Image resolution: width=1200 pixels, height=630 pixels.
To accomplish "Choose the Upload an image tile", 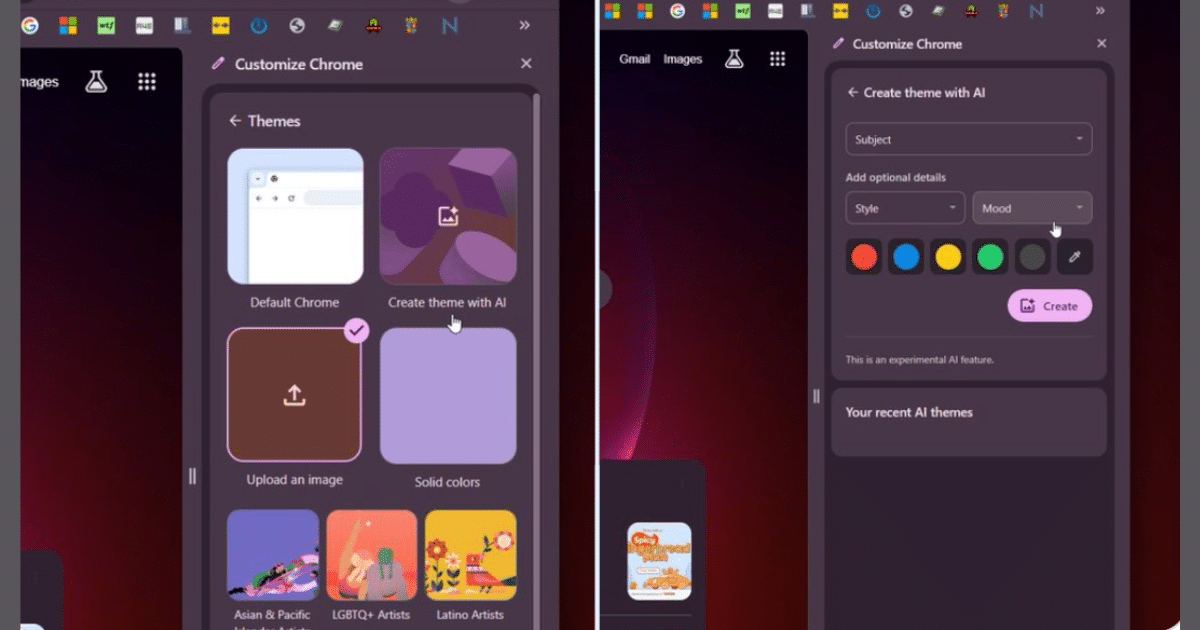I will [x=294, y=394].
